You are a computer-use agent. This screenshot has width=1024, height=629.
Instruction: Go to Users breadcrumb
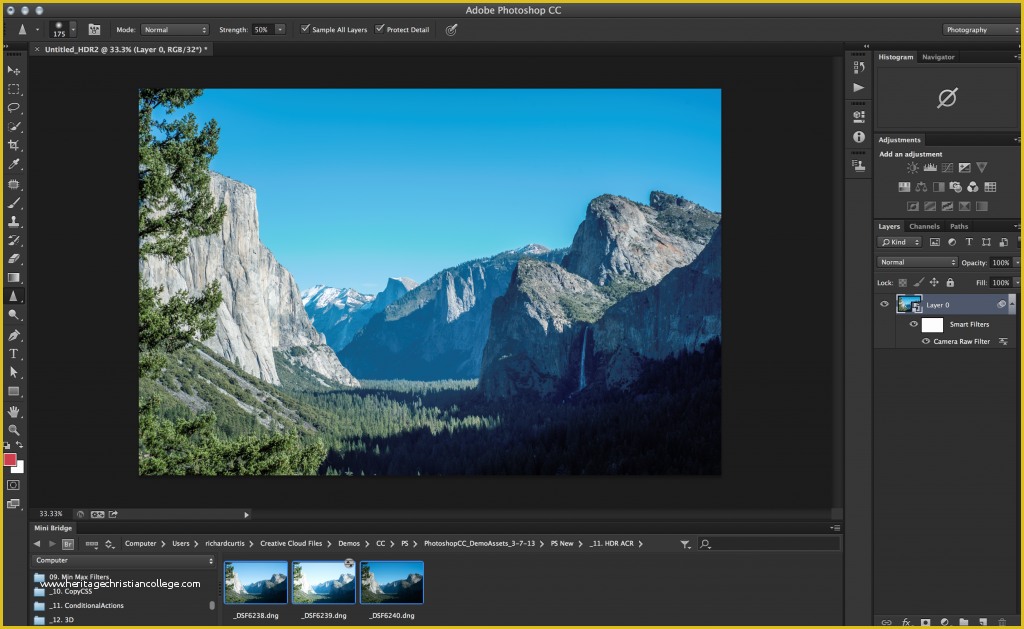click(181, 543)
